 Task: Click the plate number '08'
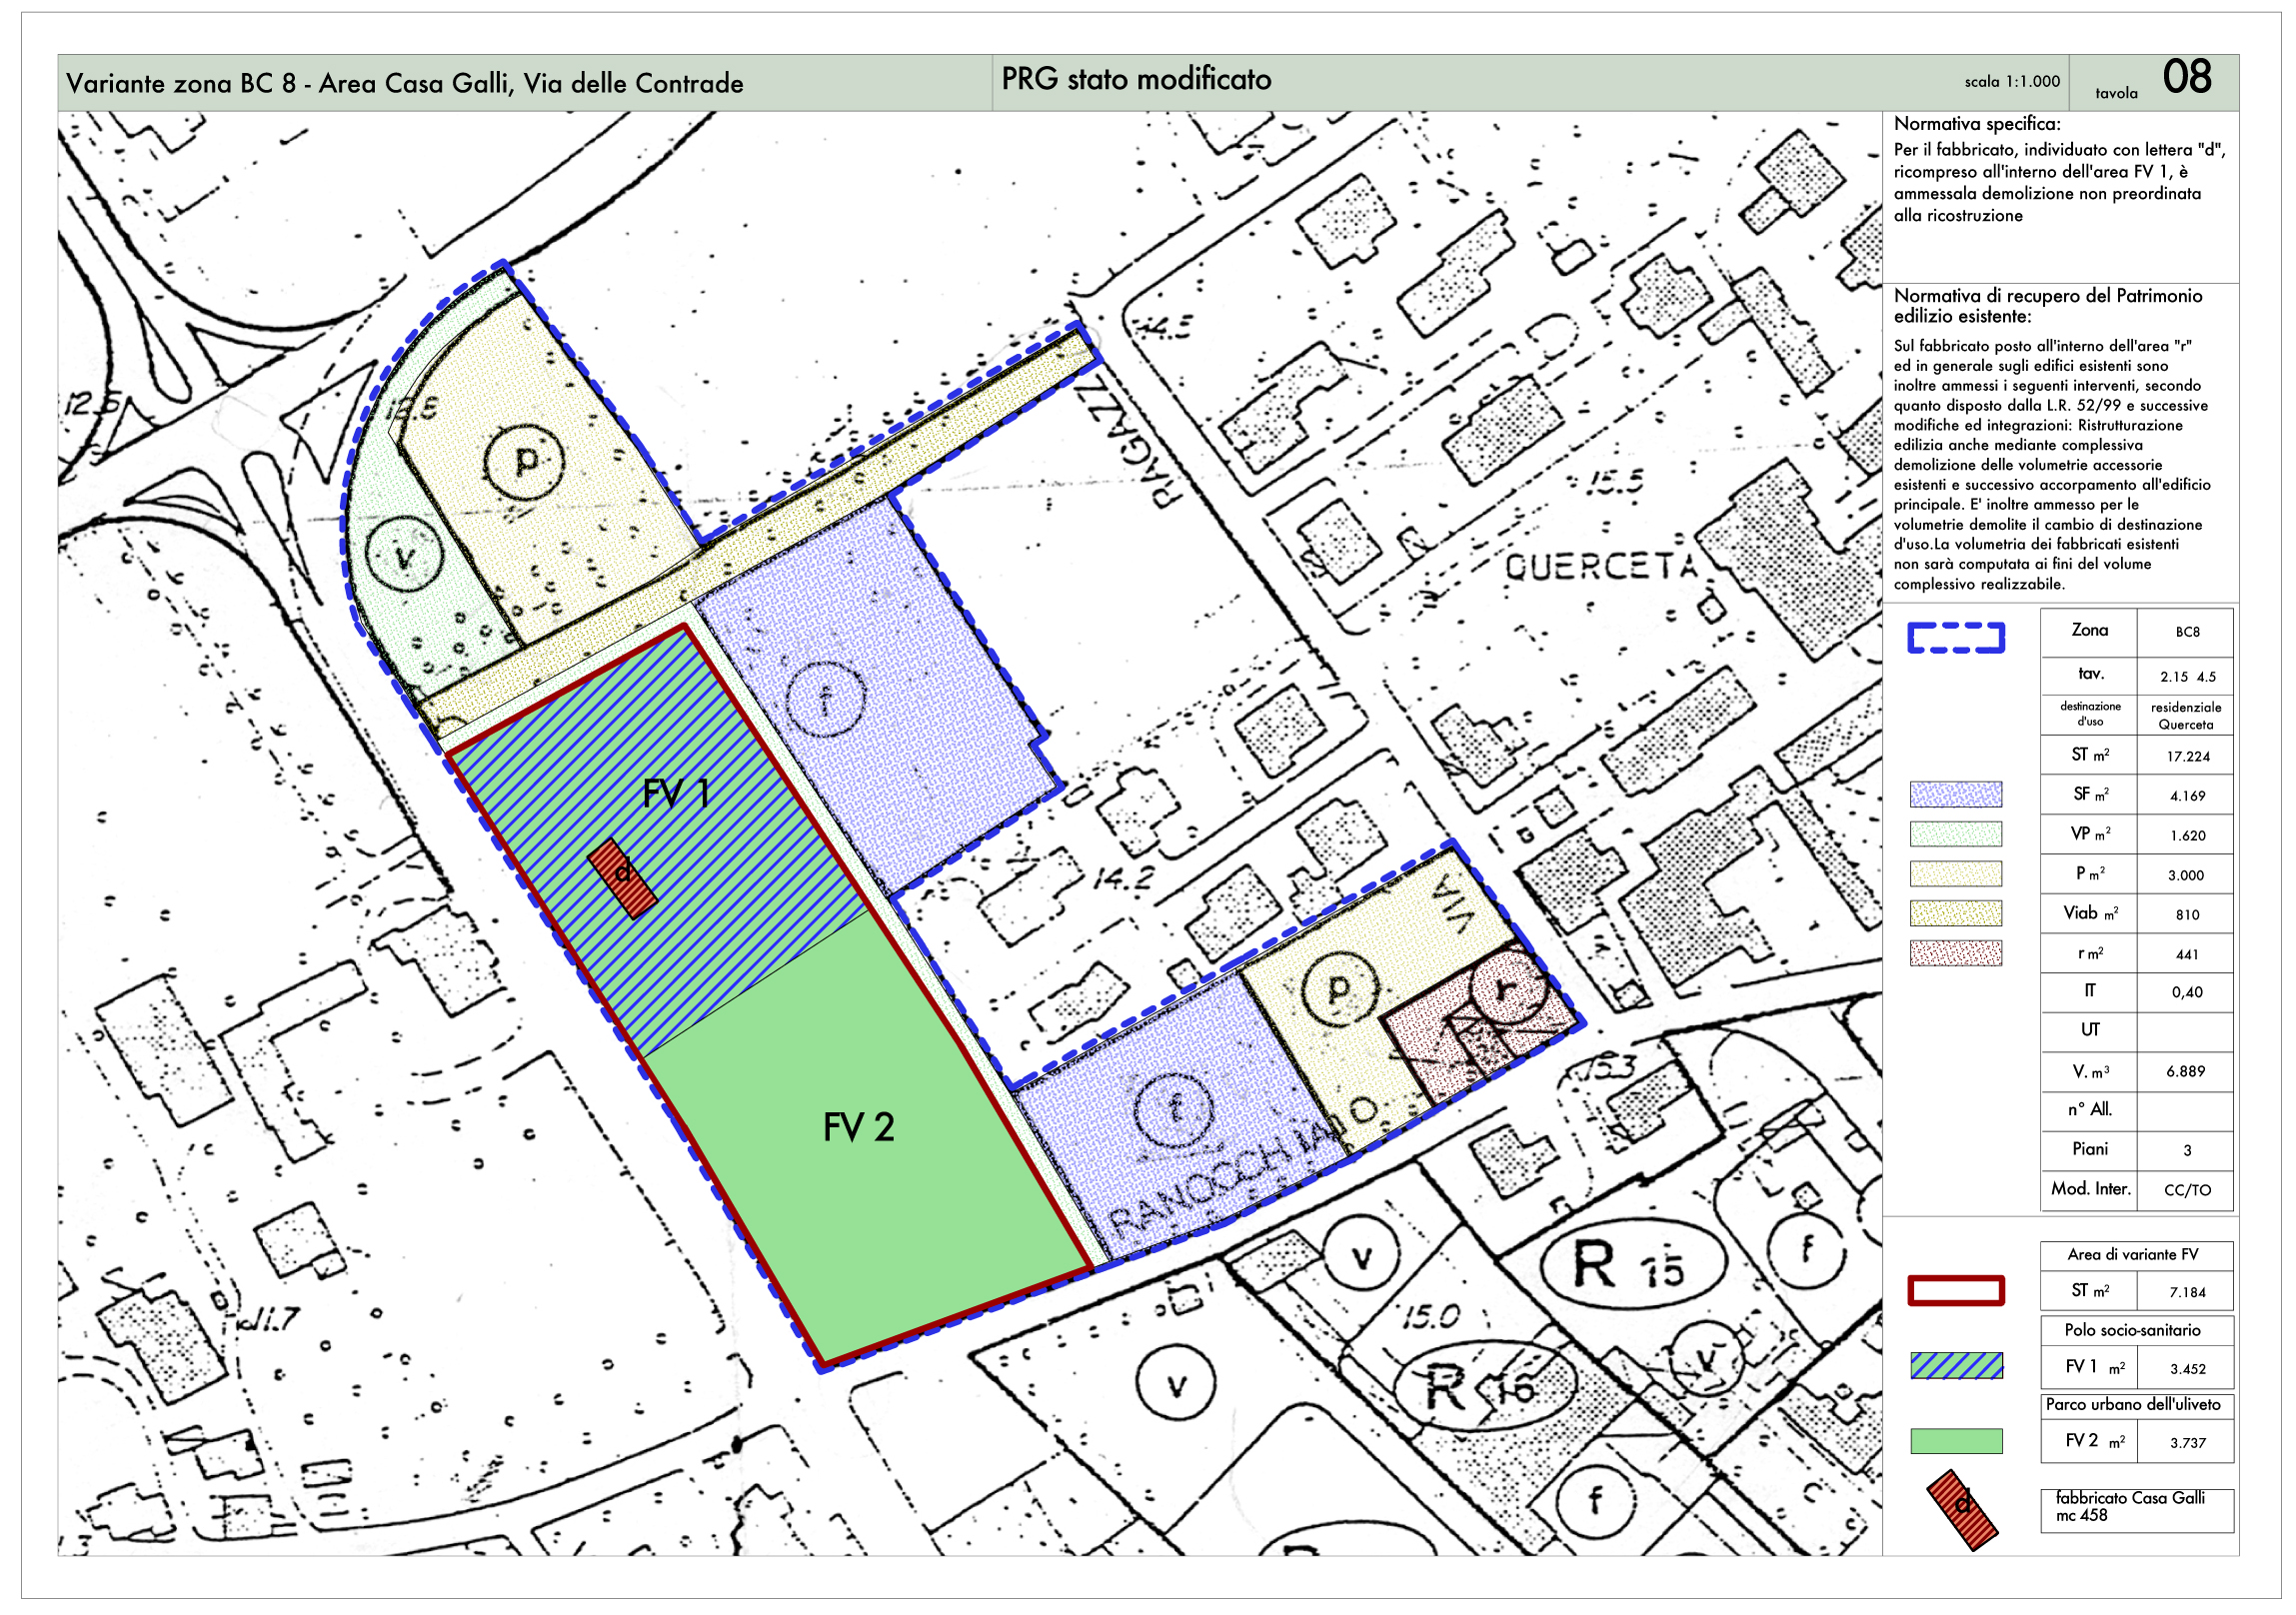click(x=2187, y=77)
